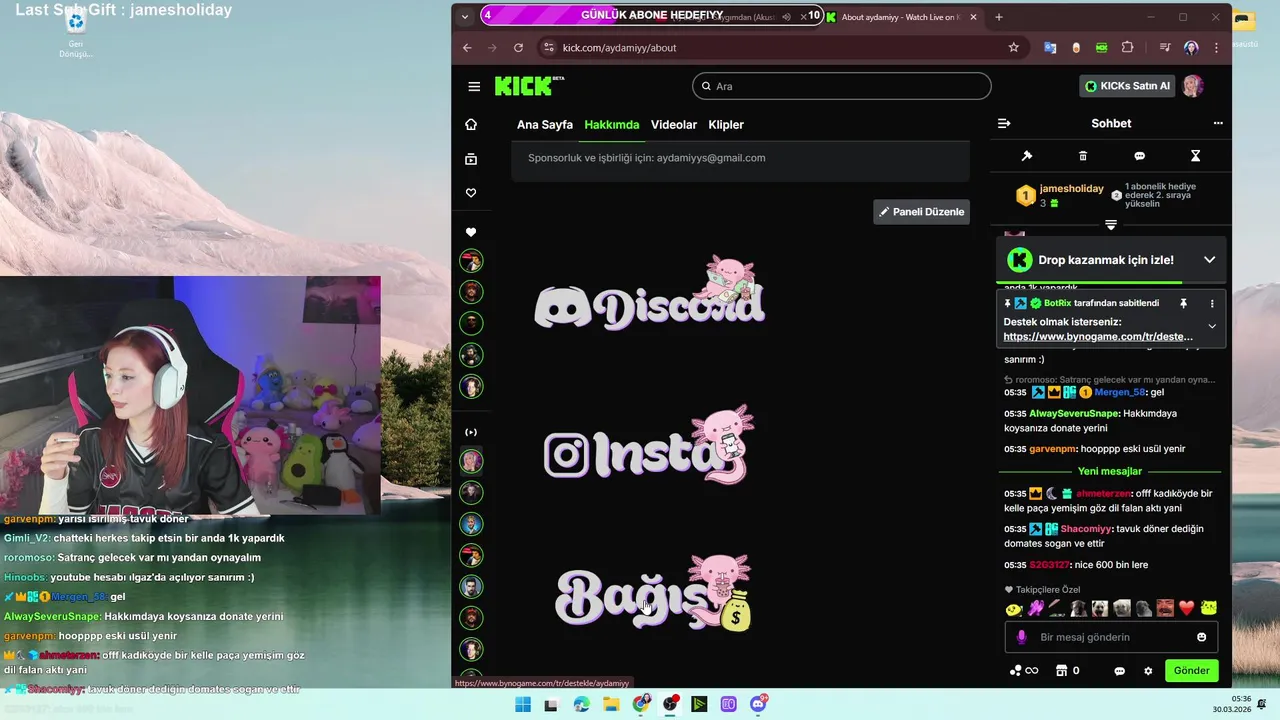Bookmark page with the star icon
1280x720 pixels.
pos(1013,47)
